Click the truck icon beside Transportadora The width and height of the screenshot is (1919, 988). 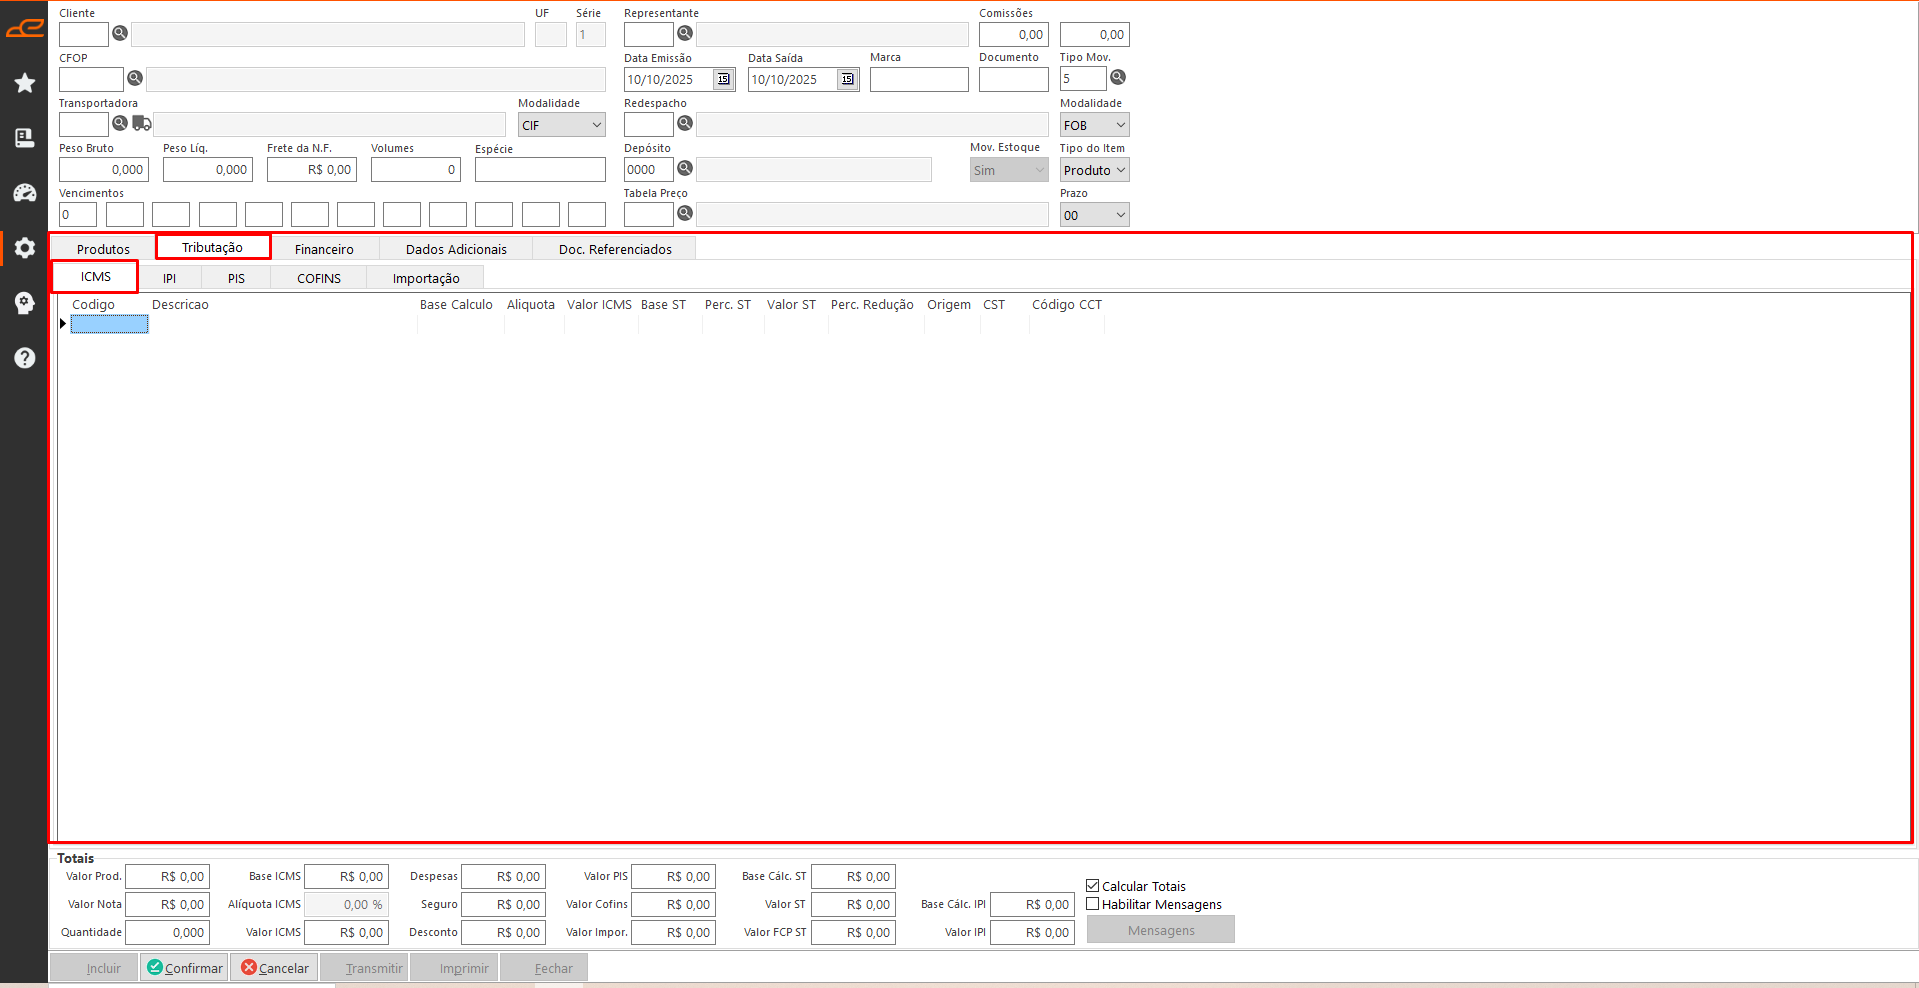(142, 124)
